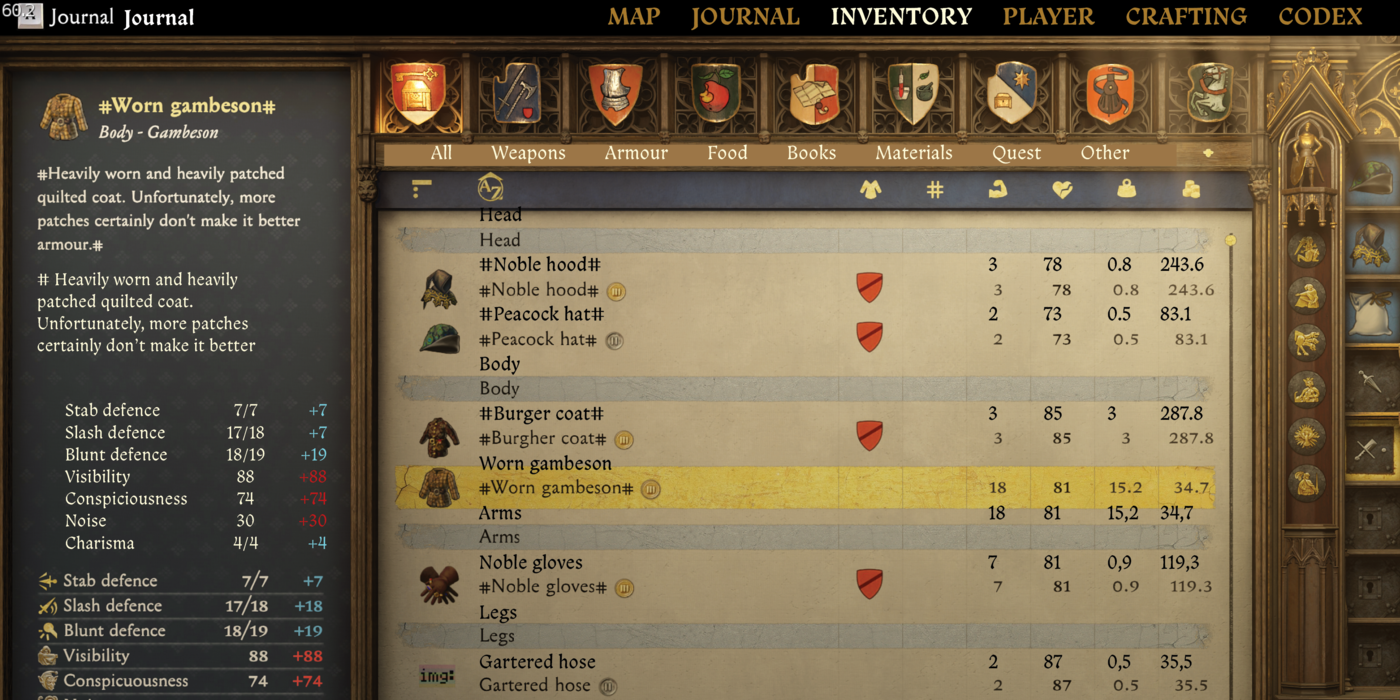The width and height of the screenshot is (1400, 700).
Task: Sort by condition heart icon
Action: (x=1062, y=189)
